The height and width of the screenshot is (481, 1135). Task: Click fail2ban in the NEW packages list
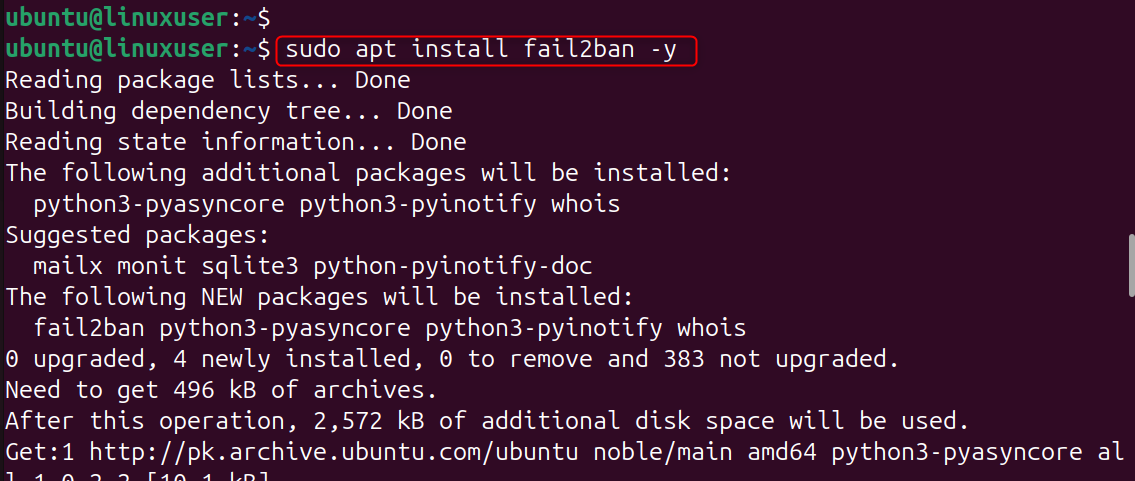point(89,328)
